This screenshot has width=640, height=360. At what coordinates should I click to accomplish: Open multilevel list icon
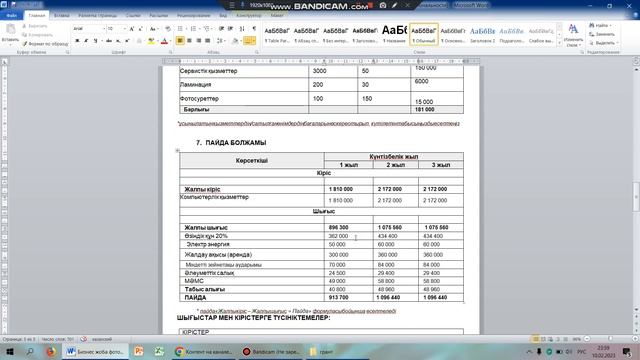[x=207, y=29]
